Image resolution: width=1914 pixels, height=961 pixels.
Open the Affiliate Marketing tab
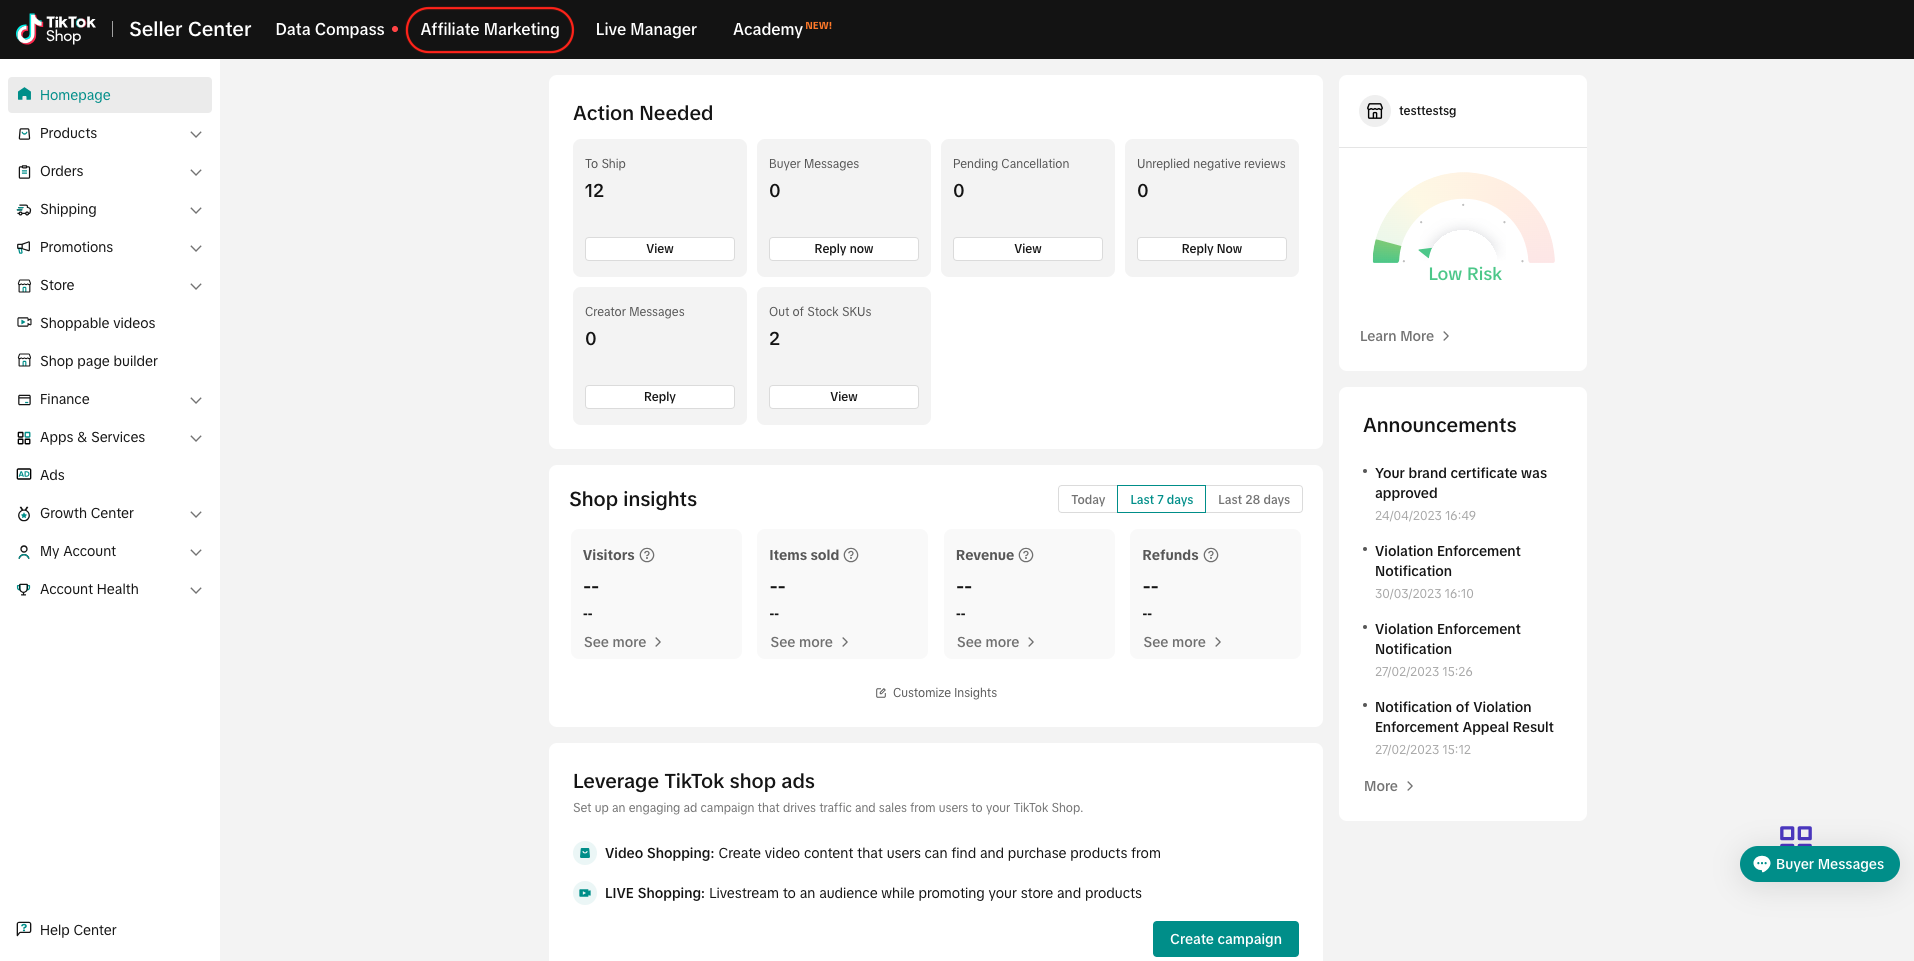click(x=489, y=30)
